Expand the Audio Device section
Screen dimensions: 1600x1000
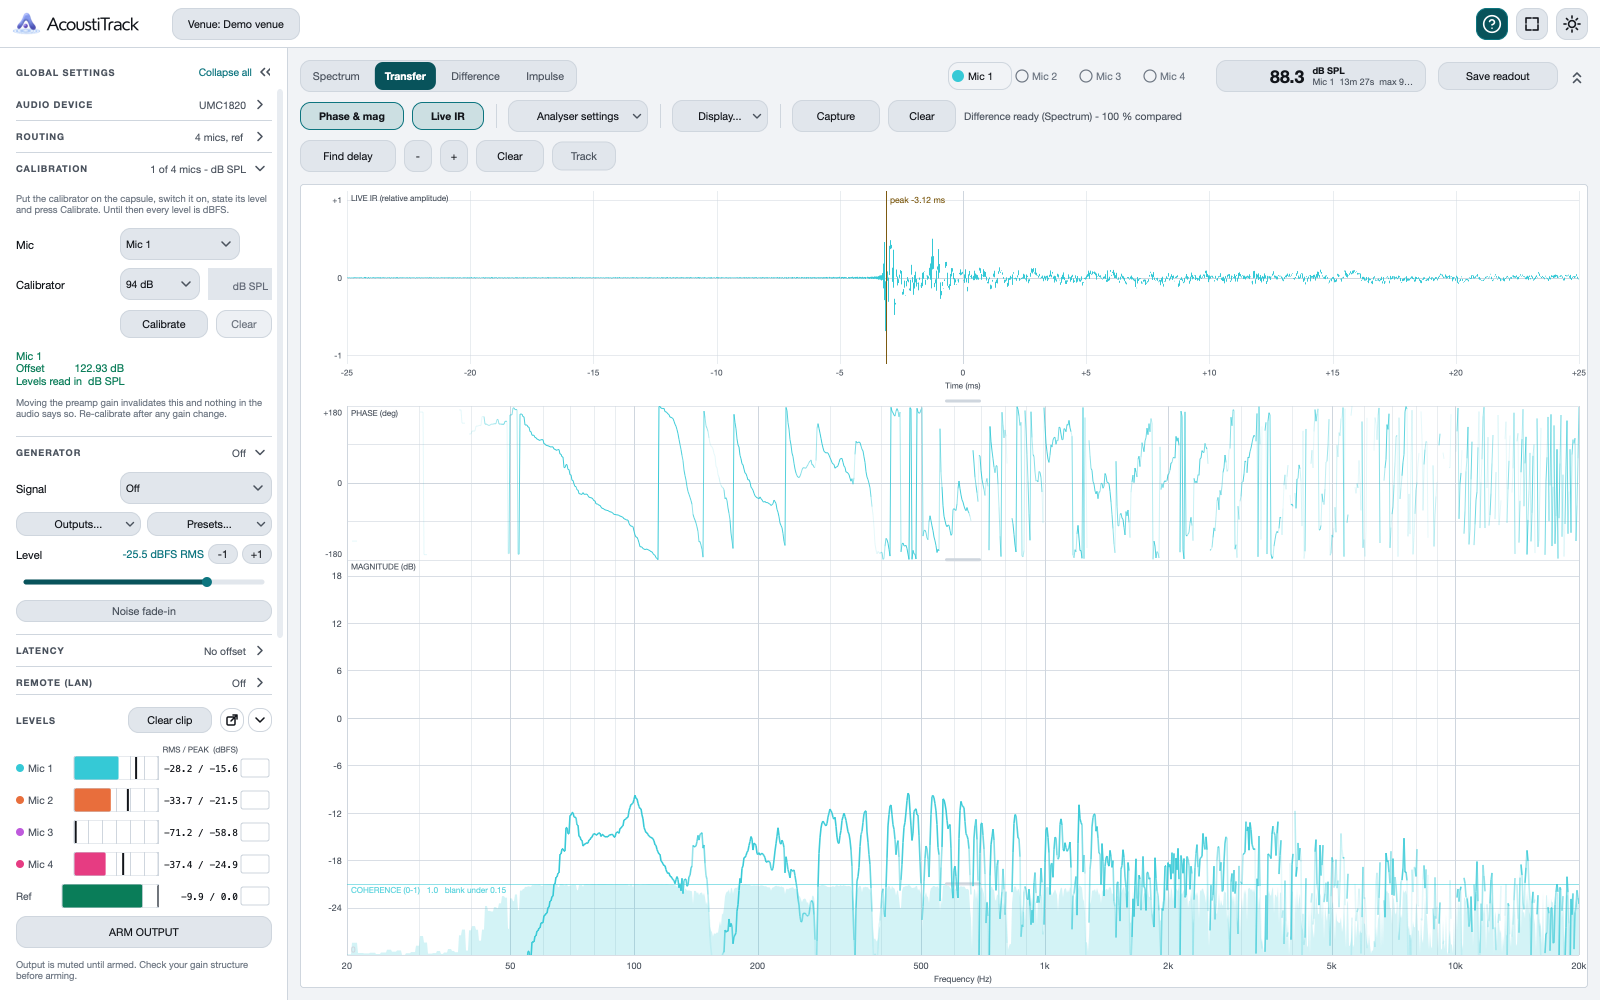point(144,104)
